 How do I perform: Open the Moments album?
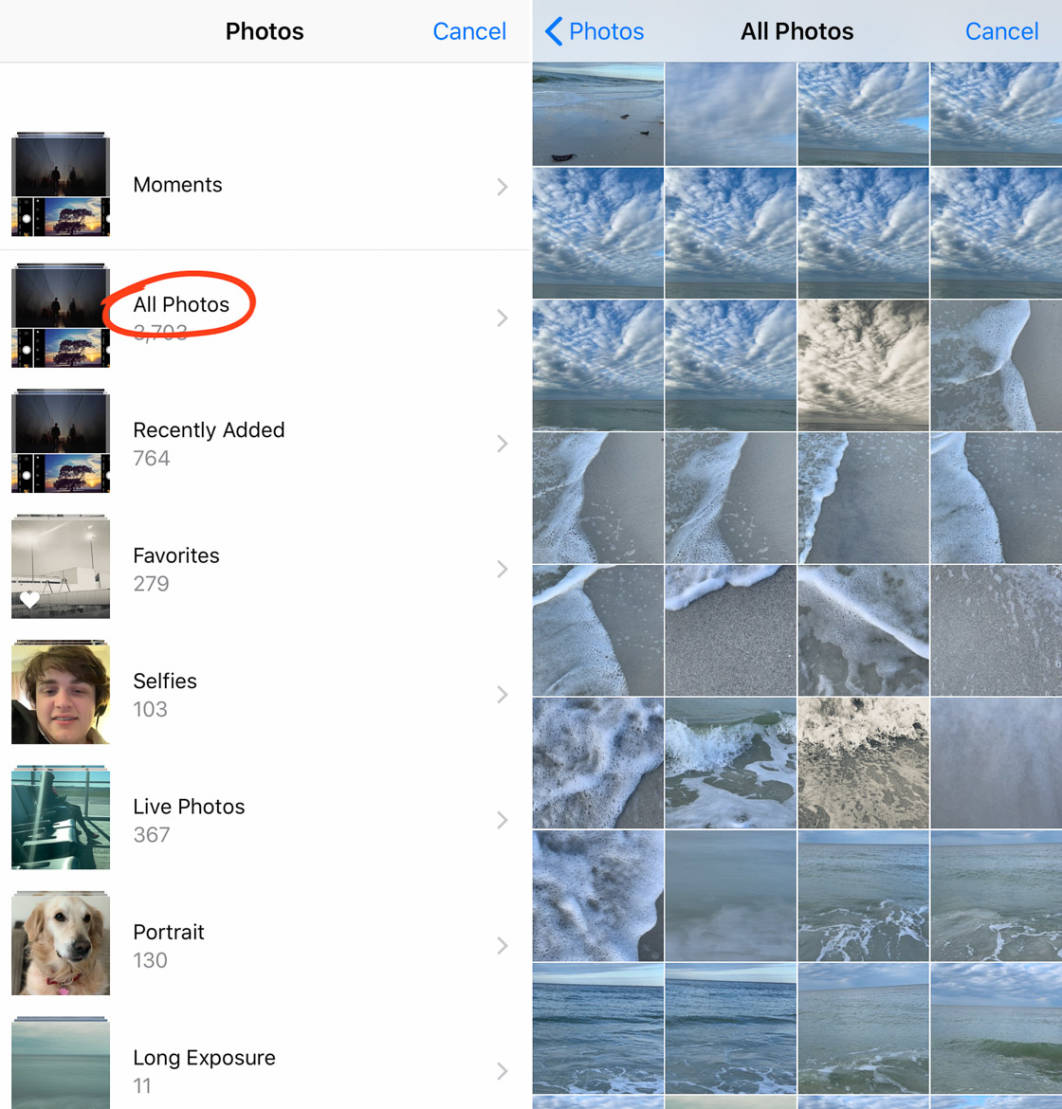coord(178,185)
